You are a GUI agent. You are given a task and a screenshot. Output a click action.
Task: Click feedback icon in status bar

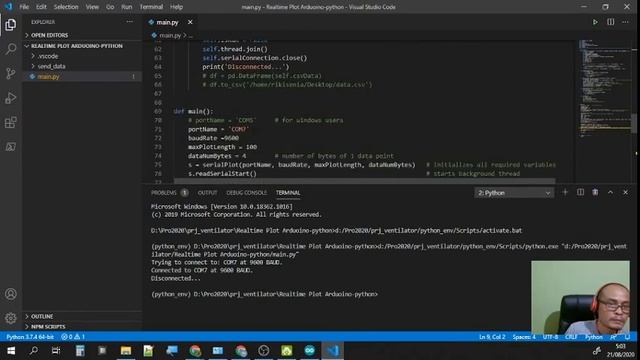613,337
